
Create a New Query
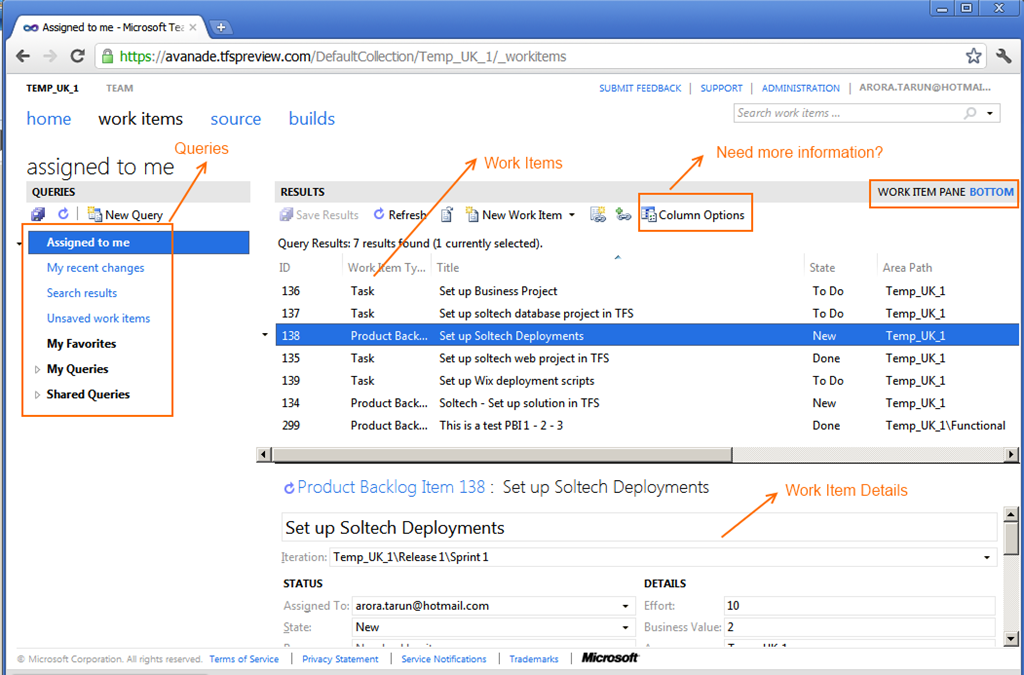[x=125, y=215]
